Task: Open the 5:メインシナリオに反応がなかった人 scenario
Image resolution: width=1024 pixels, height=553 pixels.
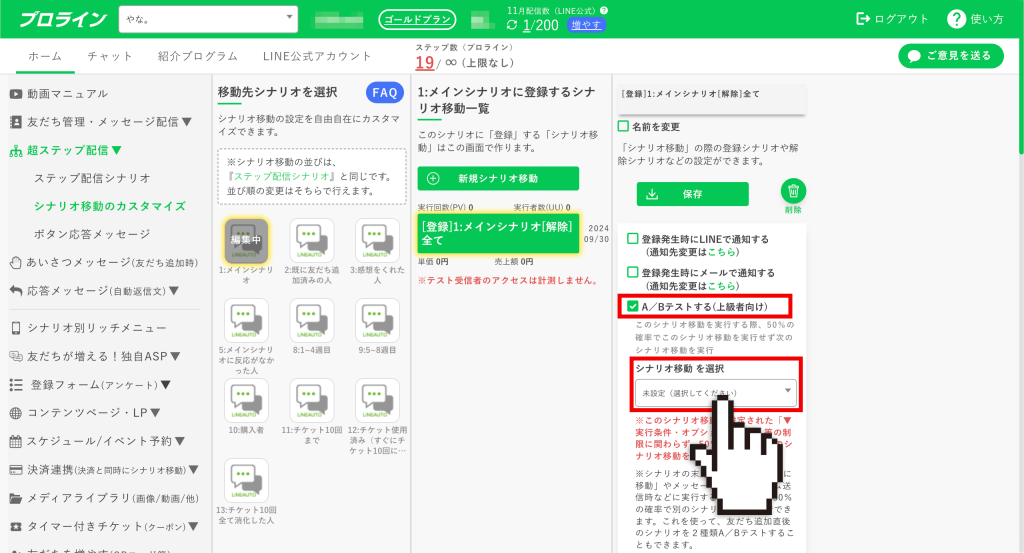Action: pyautogui.click(x=246, y=320)
